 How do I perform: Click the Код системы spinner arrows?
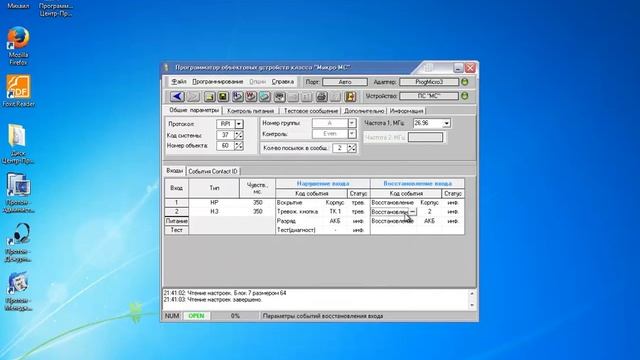point(239,135)
